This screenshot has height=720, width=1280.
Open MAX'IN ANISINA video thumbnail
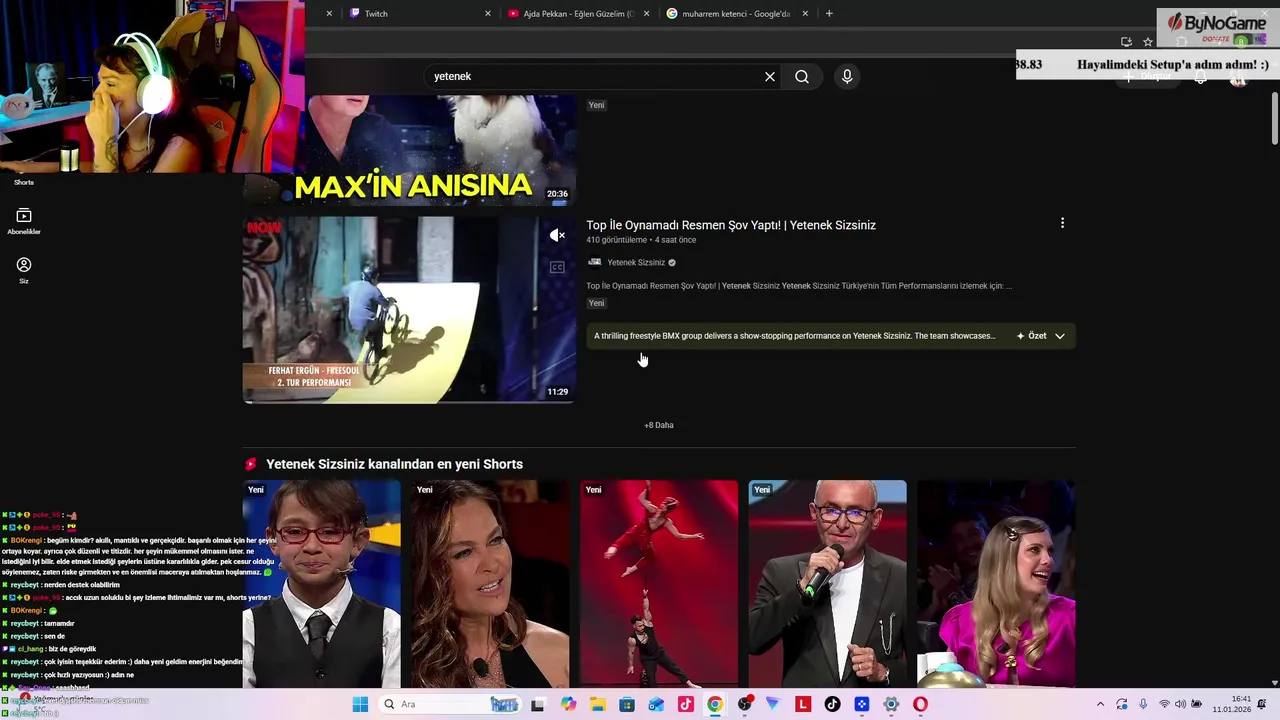coord(409,150)
